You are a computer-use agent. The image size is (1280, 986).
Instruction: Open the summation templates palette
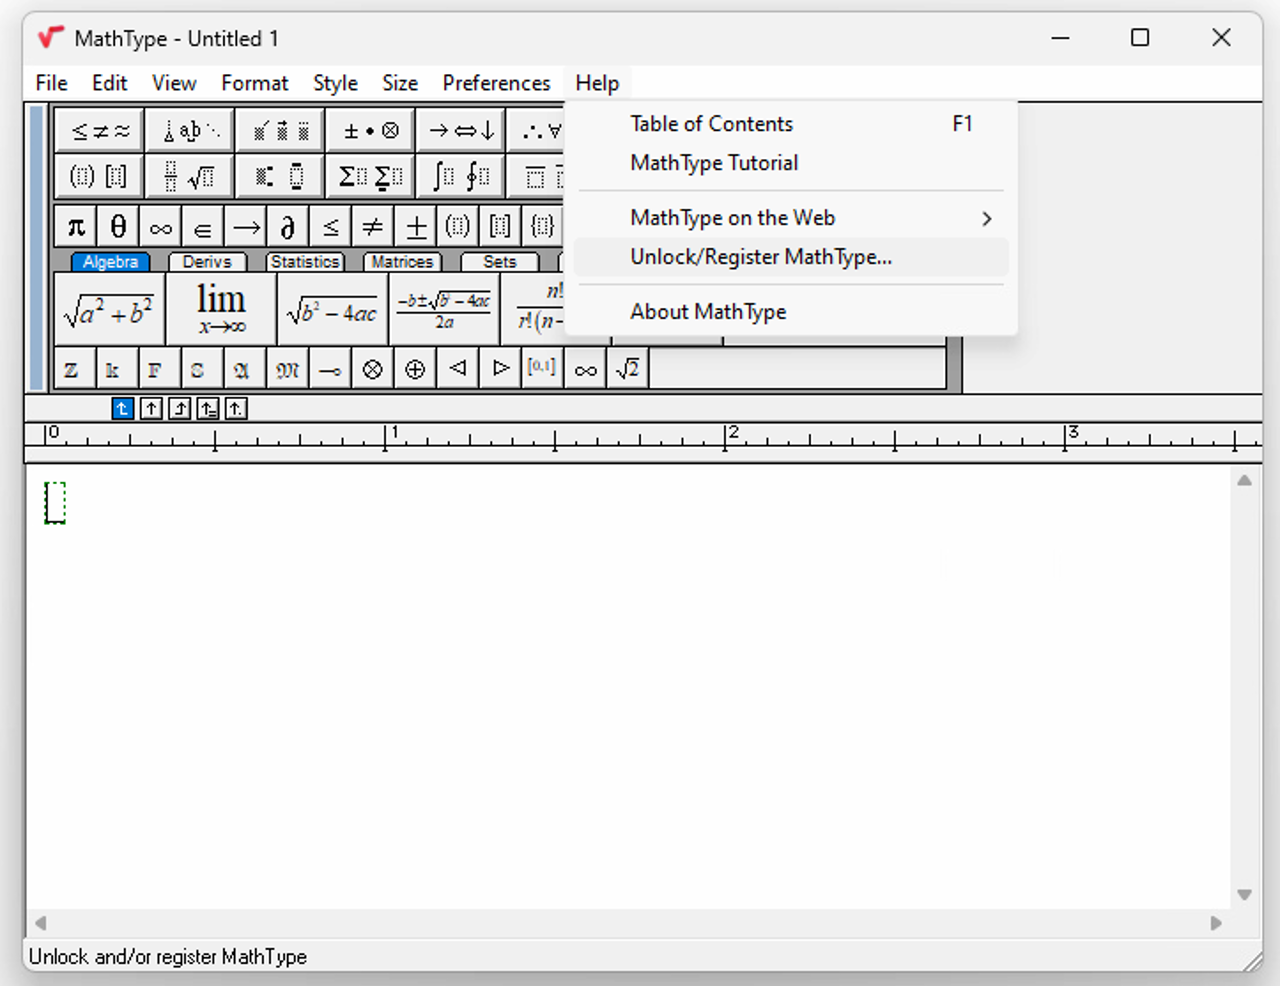coord(370,177)
